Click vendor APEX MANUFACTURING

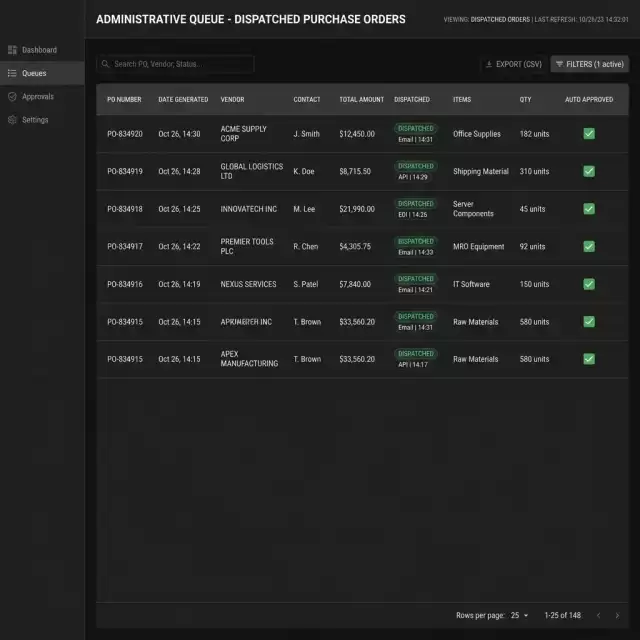tap(249, 359)
